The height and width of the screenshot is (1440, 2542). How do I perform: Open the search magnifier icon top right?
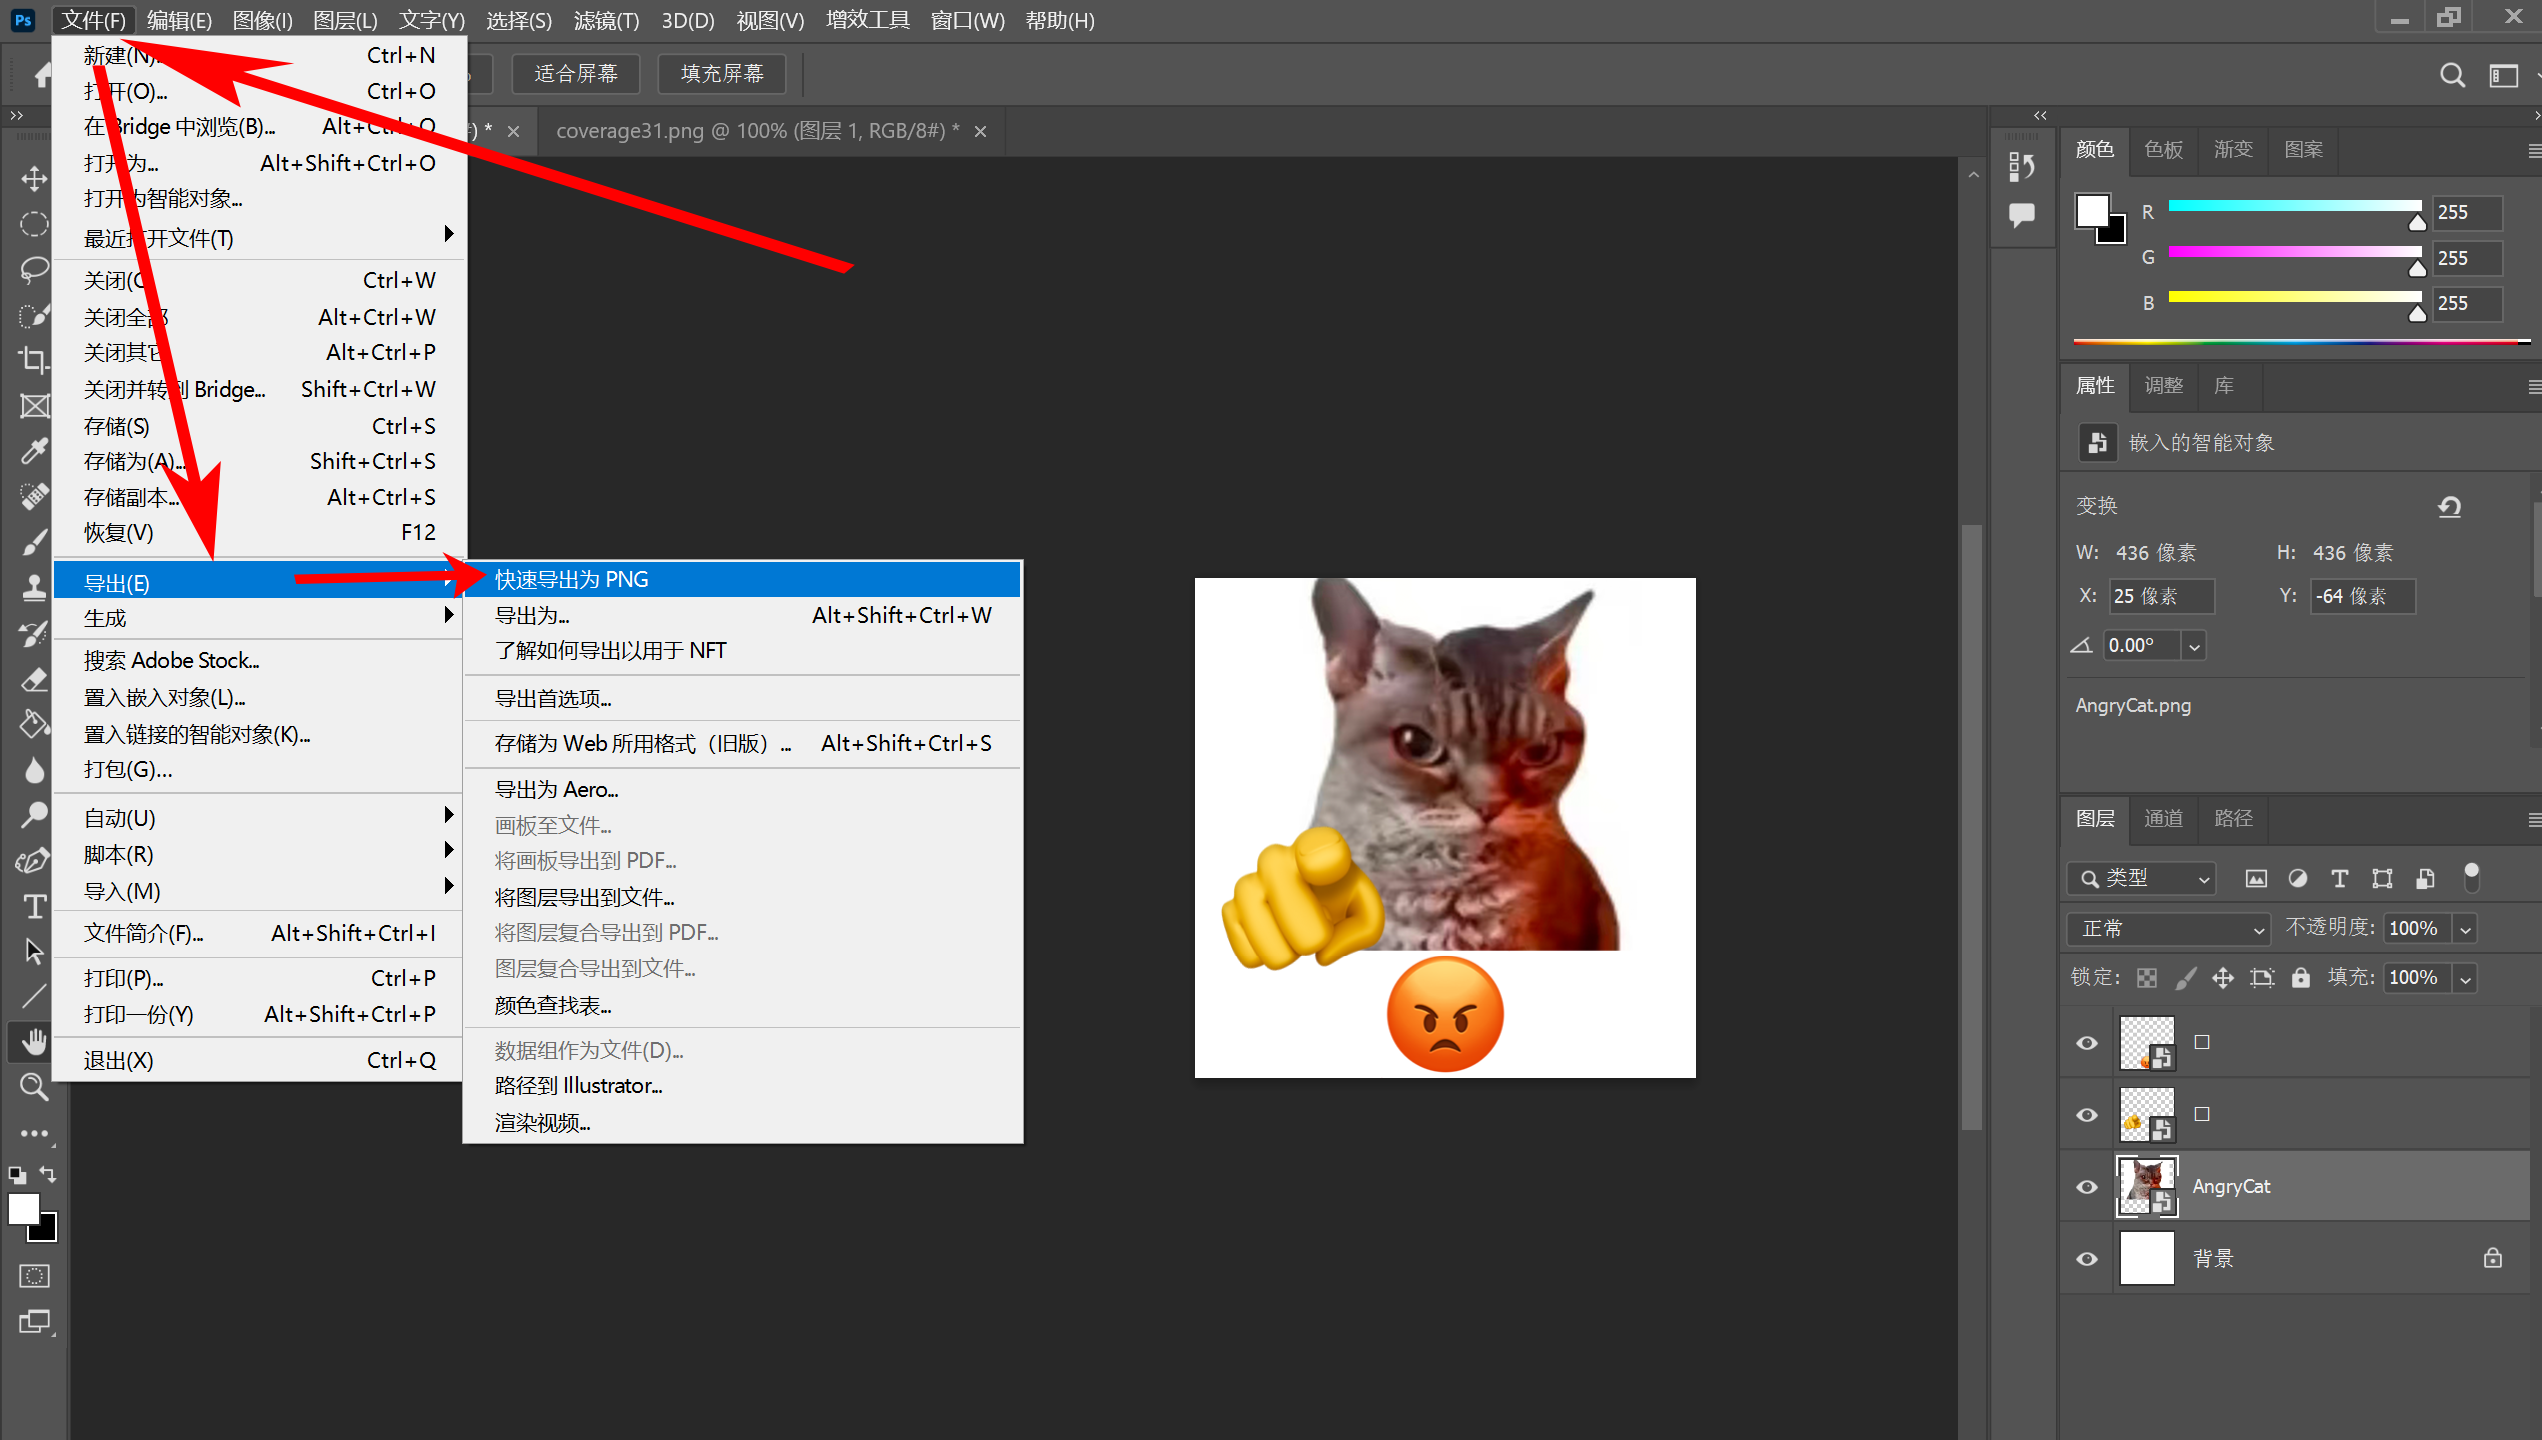tap(2452, 75)
